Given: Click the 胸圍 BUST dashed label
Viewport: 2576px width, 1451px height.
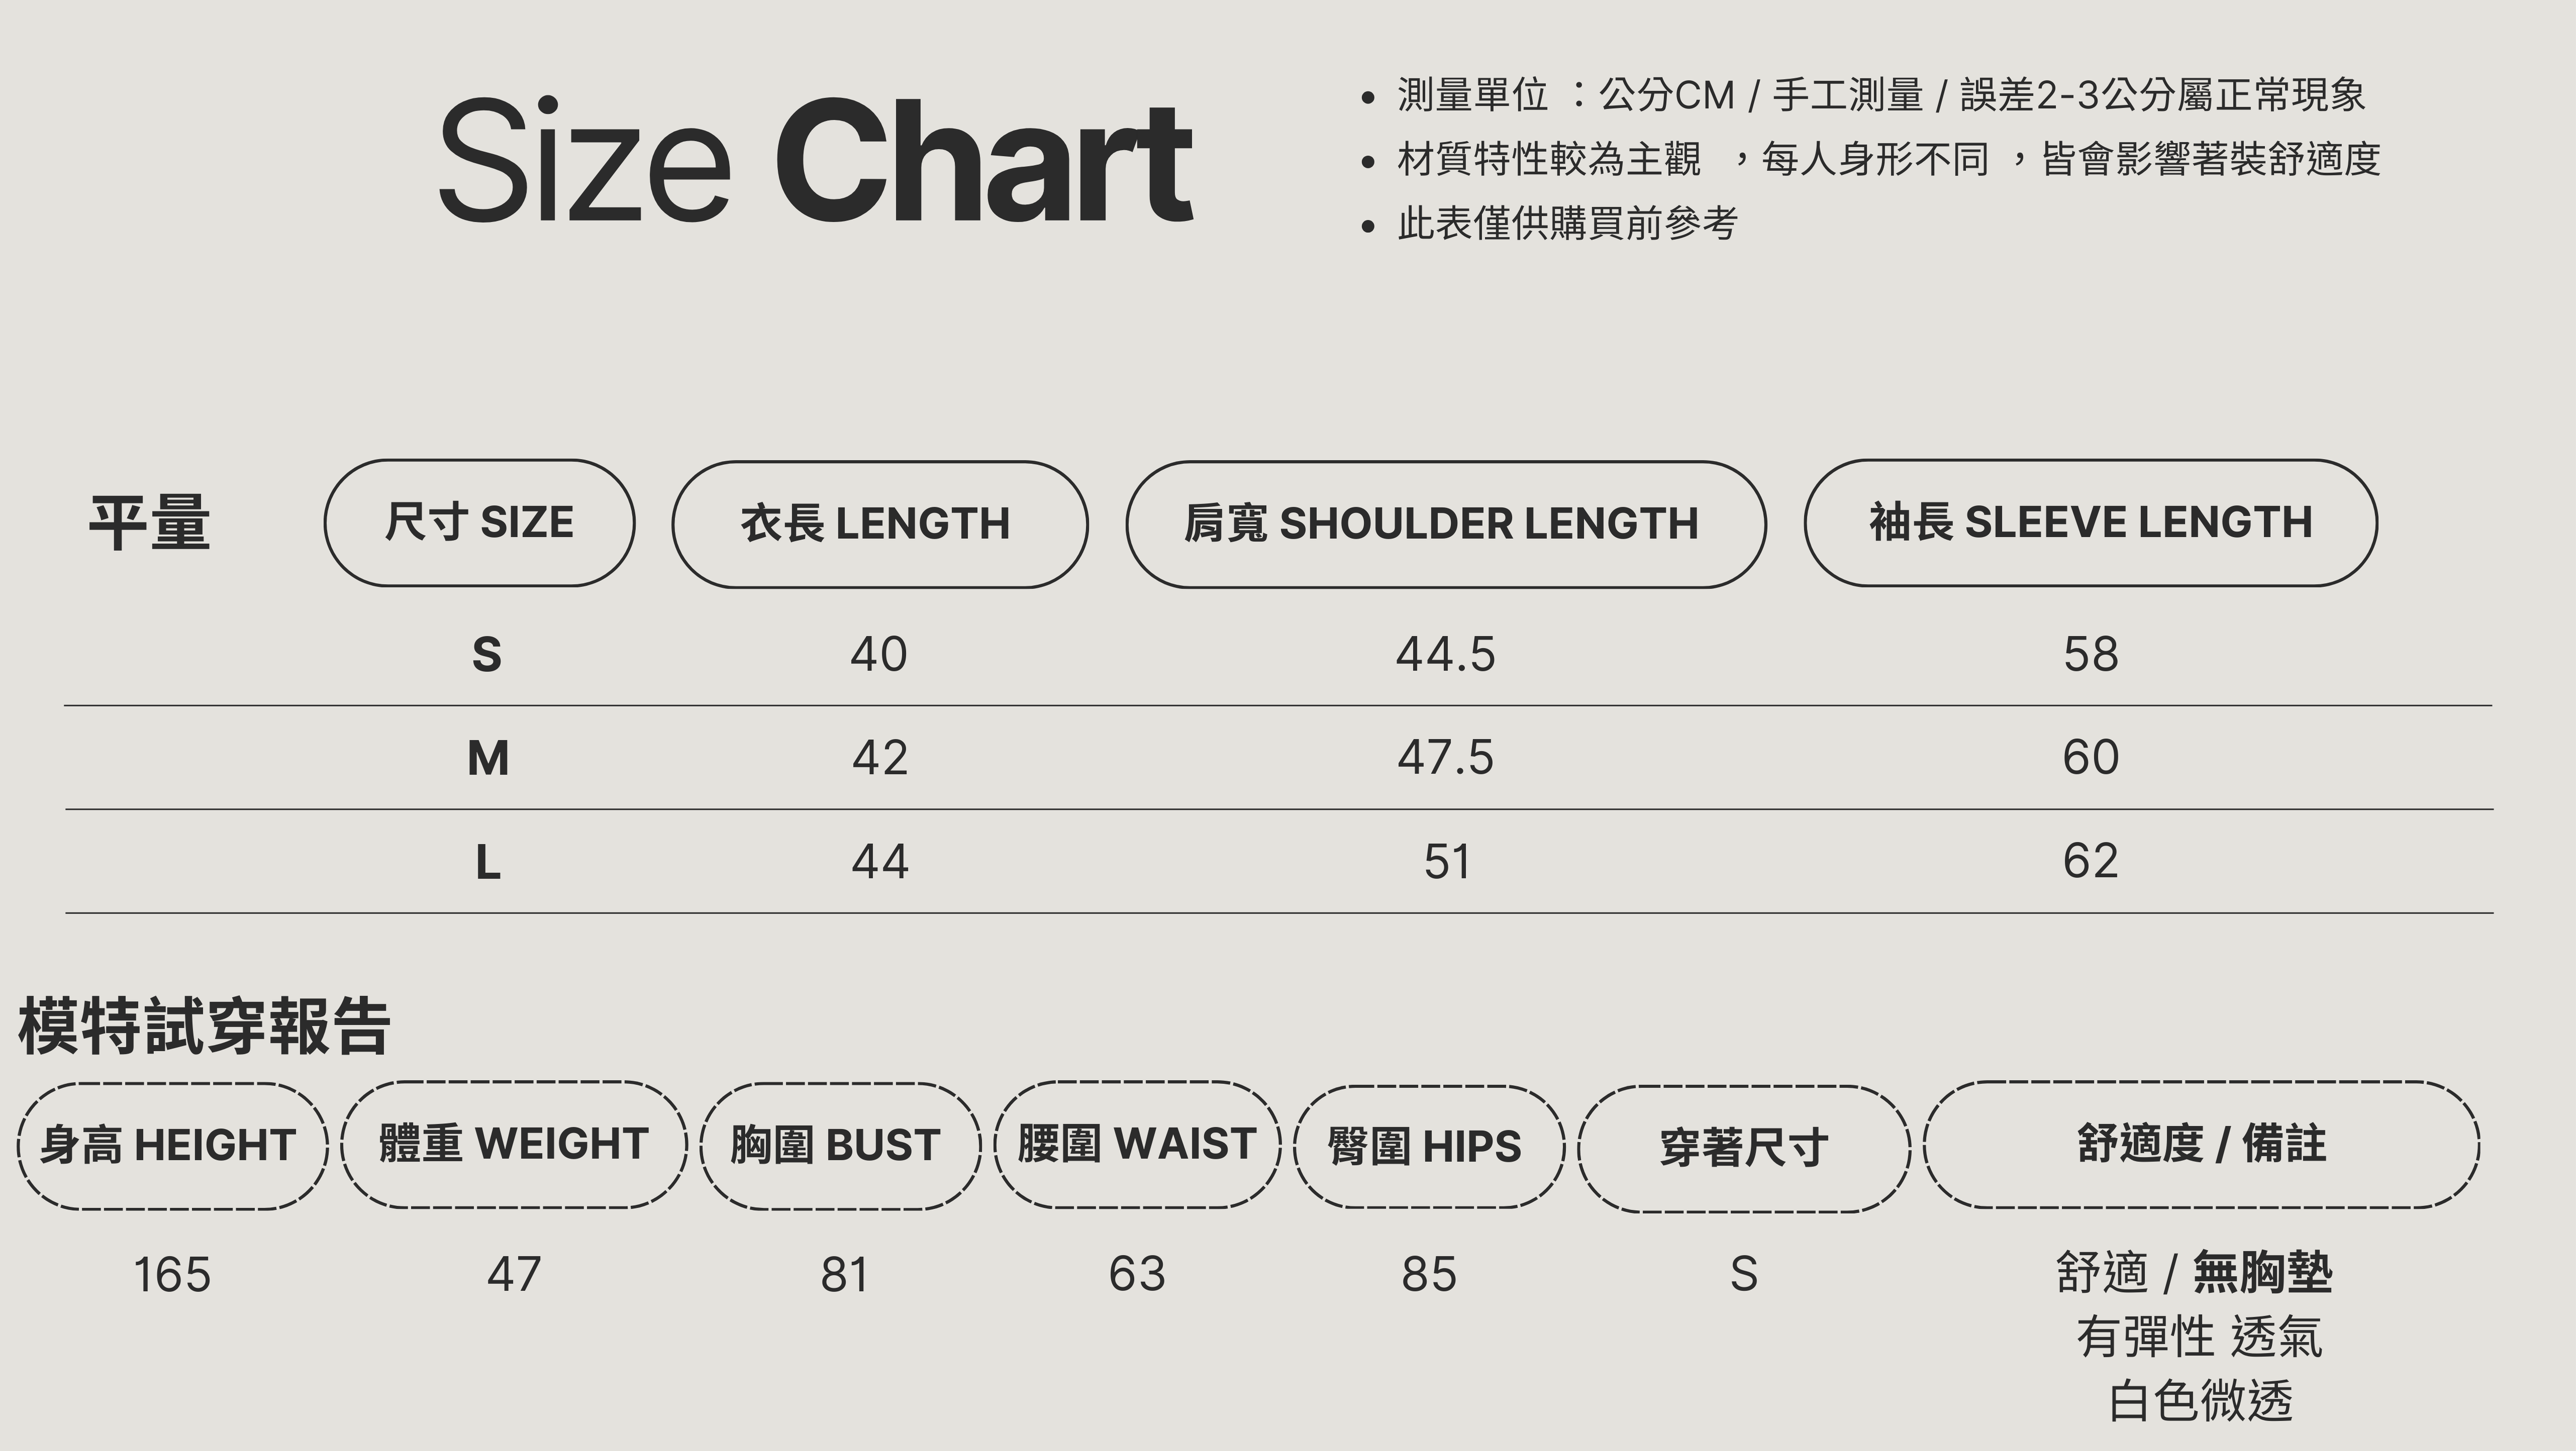Looking at the screenshot, I should pyautogui.click(x=839, y=1146).
